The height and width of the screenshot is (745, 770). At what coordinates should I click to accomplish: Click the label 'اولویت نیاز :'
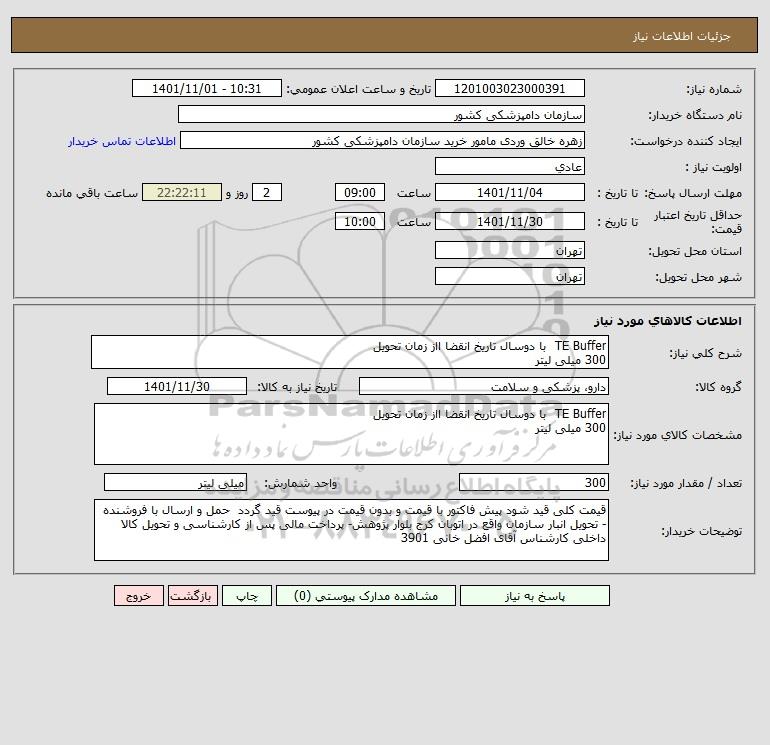point(714,167)
